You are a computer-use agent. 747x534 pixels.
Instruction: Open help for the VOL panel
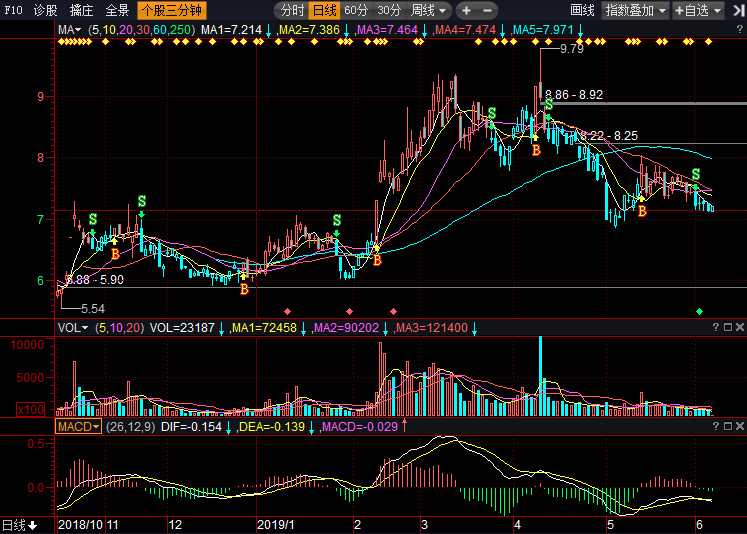[716, 327]
